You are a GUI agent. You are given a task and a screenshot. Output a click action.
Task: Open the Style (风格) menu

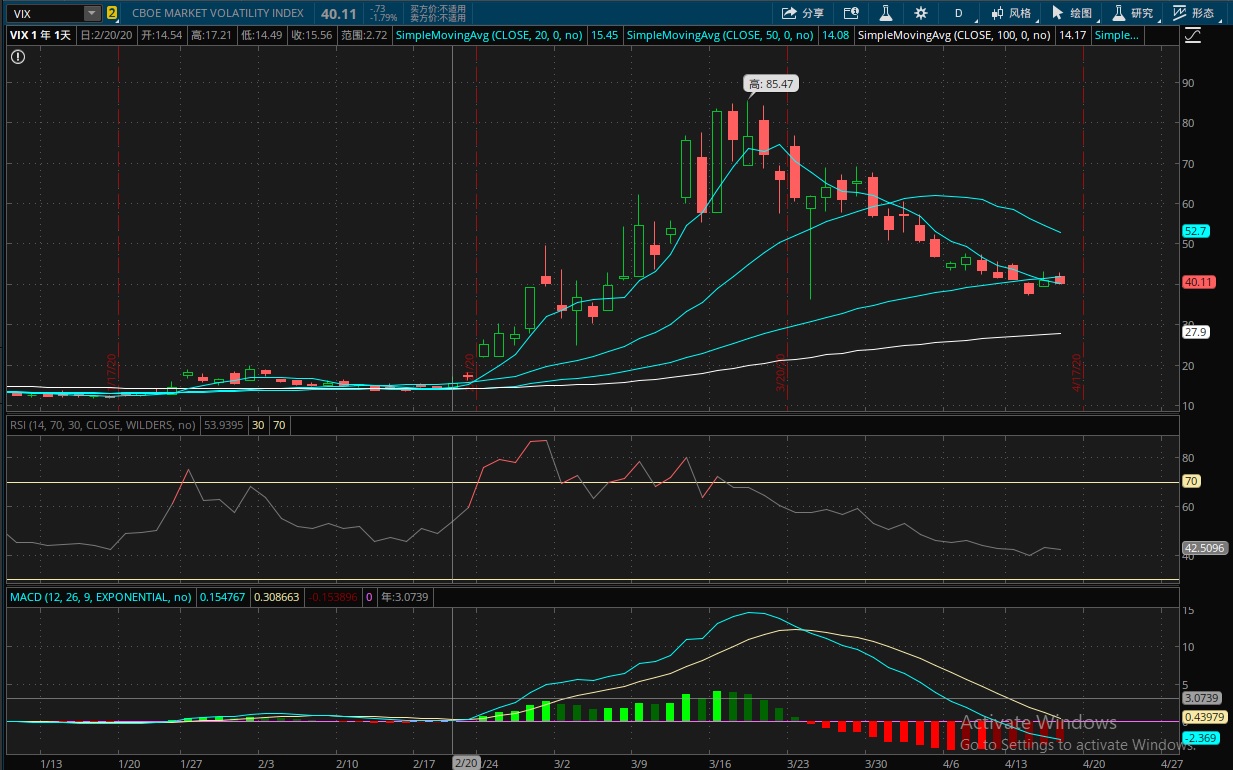pyautogui.click(x=1011, y=13)
